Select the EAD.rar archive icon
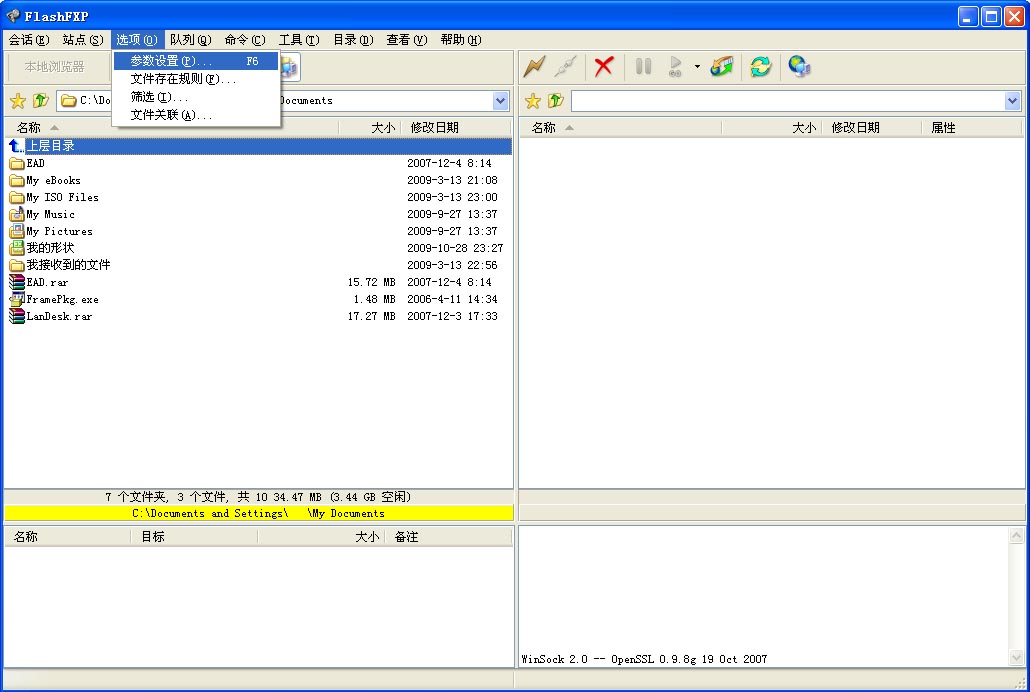 point(16,283)
